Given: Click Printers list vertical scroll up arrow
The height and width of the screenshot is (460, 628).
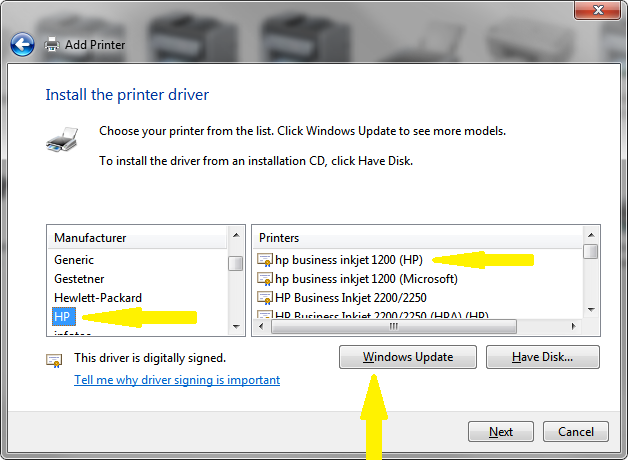Looking at the screenshot, I should click(x=591, y=235).
